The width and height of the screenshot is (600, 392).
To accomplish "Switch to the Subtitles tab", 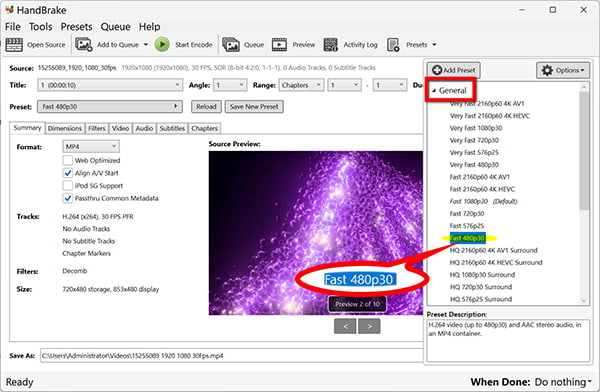I will click(x=172, y=128).
